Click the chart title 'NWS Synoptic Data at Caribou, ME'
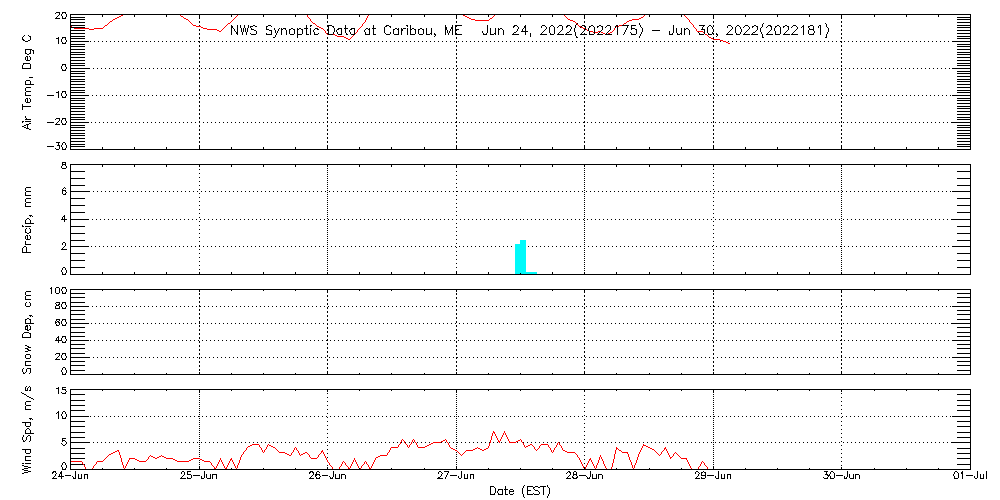 346,31
